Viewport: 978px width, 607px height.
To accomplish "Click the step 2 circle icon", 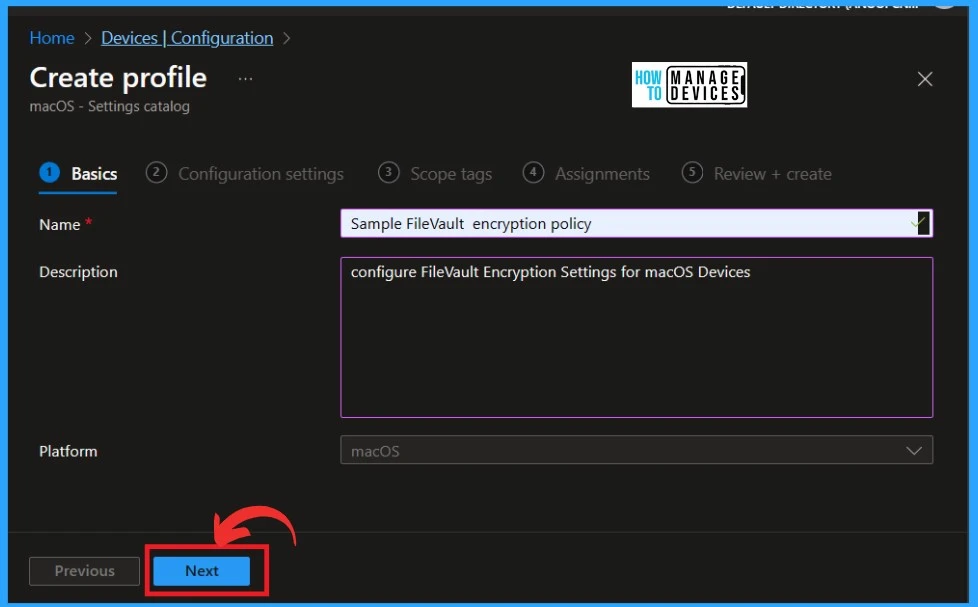I will (x=156, y=172).
